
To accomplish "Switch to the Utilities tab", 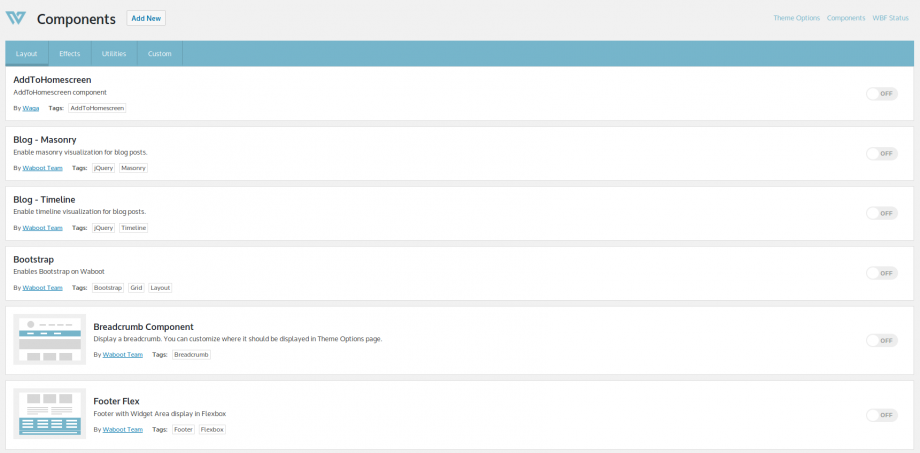I will [x=114, y=53].
